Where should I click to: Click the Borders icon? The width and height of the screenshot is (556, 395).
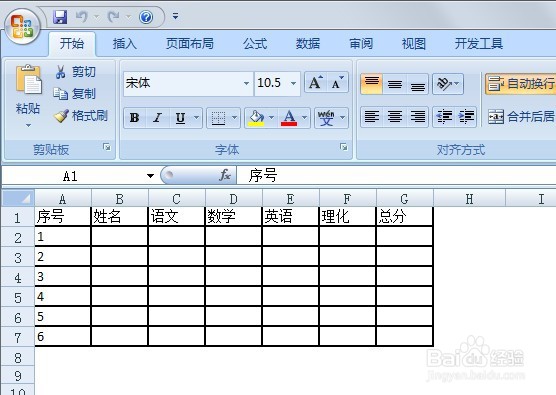click(x=218, y=118)
